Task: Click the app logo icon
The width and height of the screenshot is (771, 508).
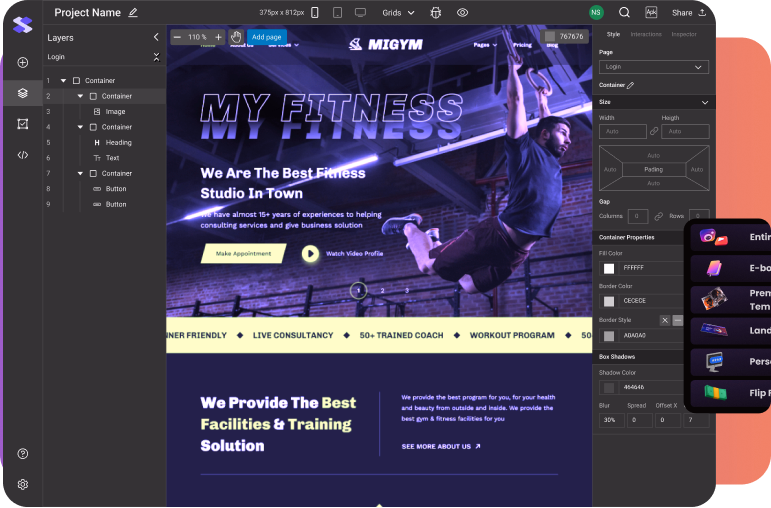Action: [x=23, y=25]
